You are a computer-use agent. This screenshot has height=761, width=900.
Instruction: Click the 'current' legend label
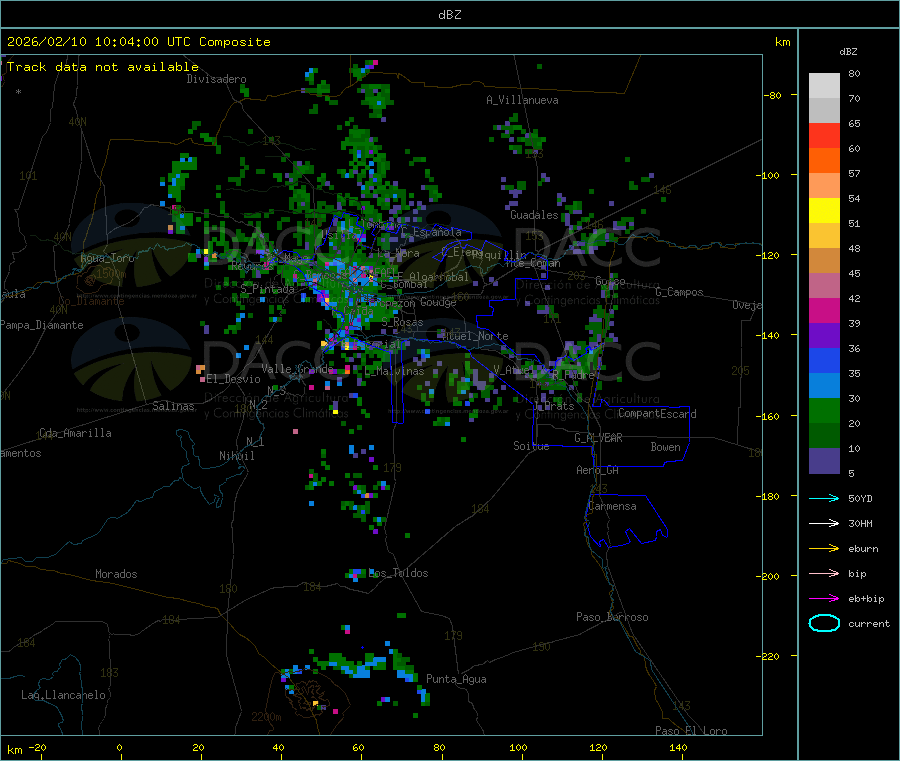[868, 624]
